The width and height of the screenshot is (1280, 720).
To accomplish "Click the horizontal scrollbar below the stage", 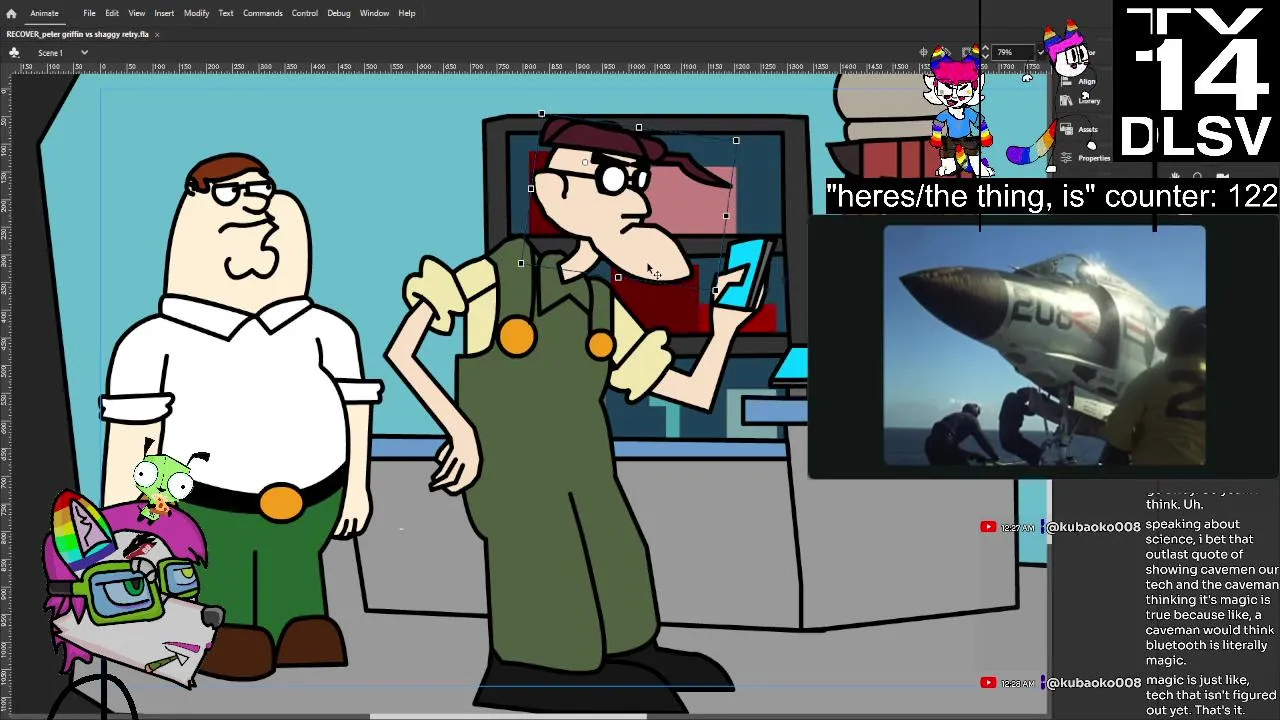I will click(508, 716).
